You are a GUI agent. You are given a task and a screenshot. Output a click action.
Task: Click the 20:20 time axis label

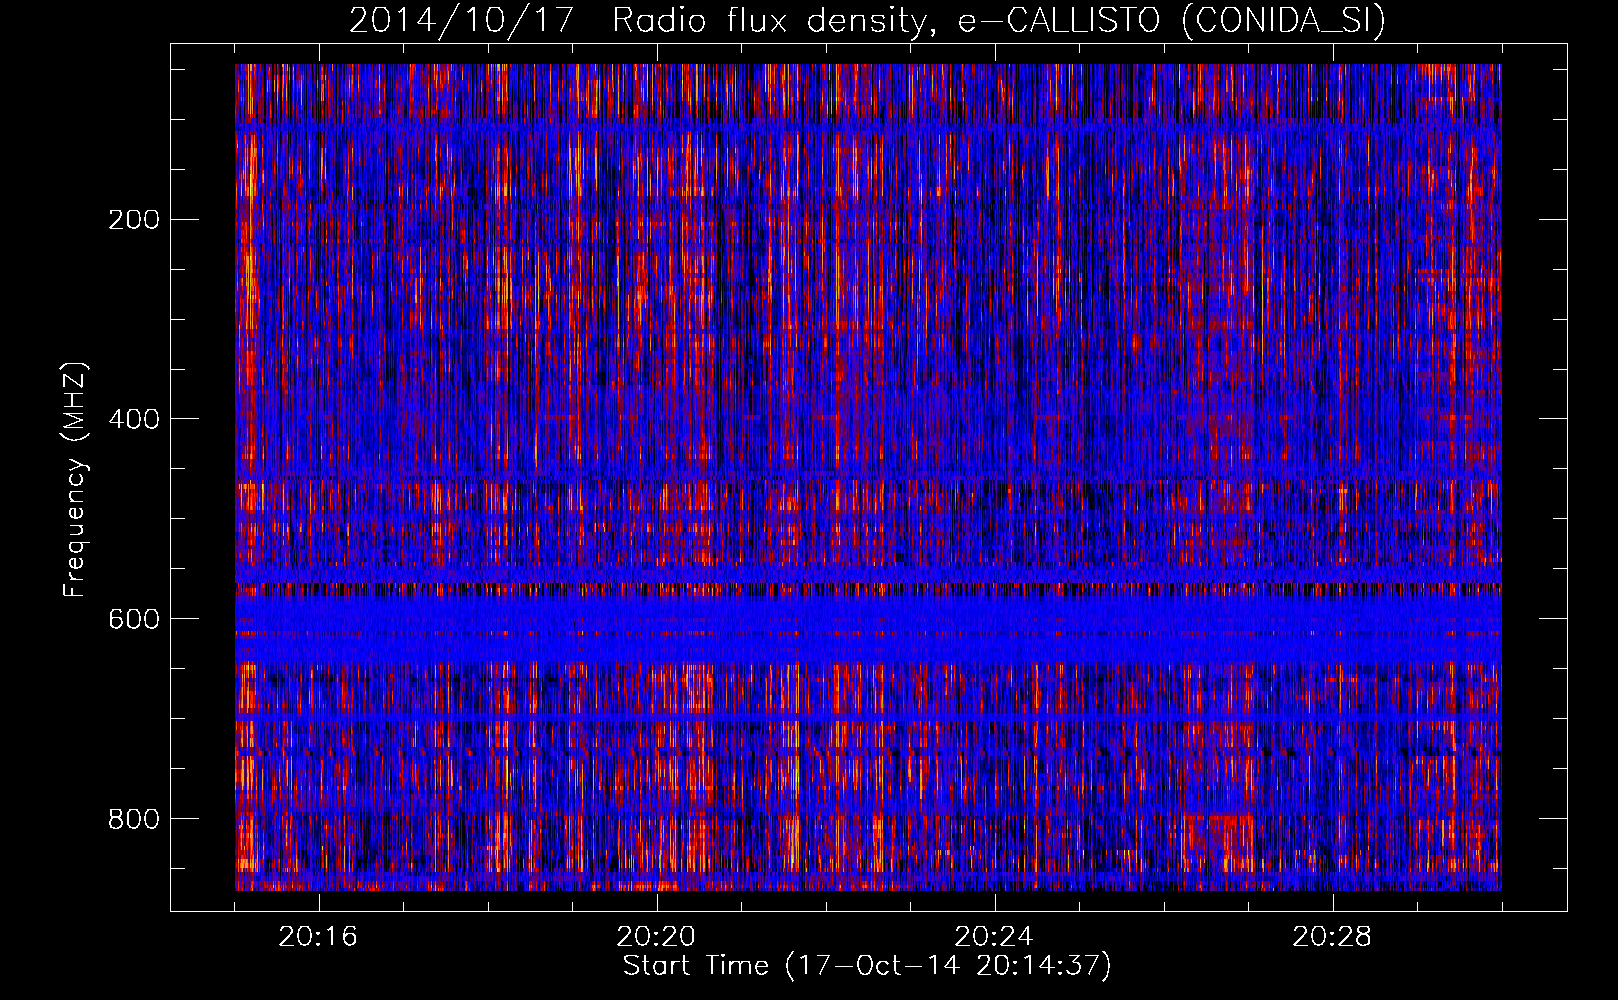[656, 937]
